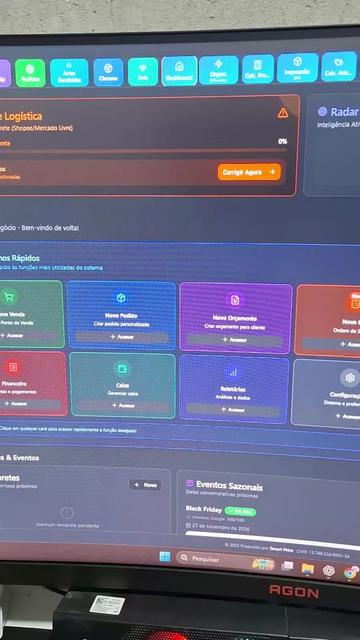Open the Orçamentos tile with lightning icon

click(219, 70)
